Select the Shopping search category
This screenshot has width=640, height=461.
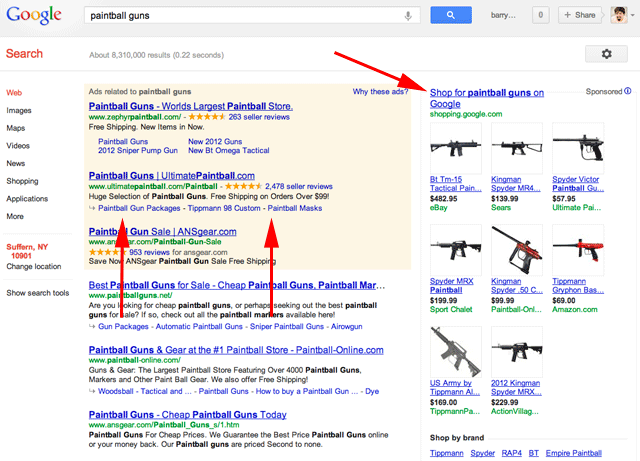point(22,181)
